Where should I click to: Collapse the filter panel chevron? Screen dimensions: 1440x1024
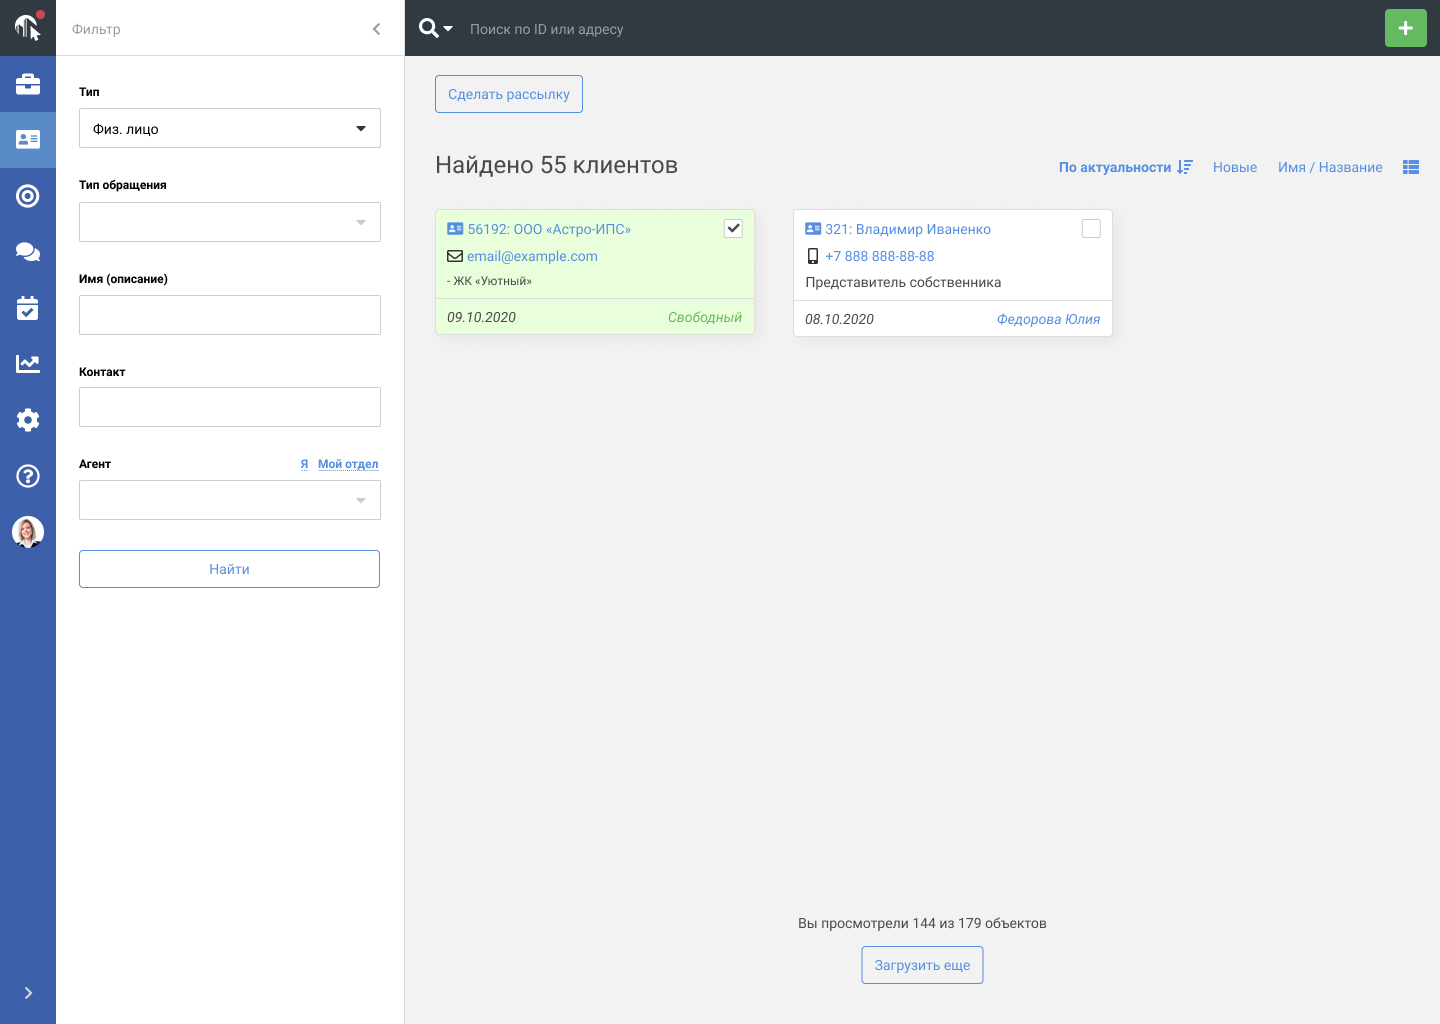376,29
